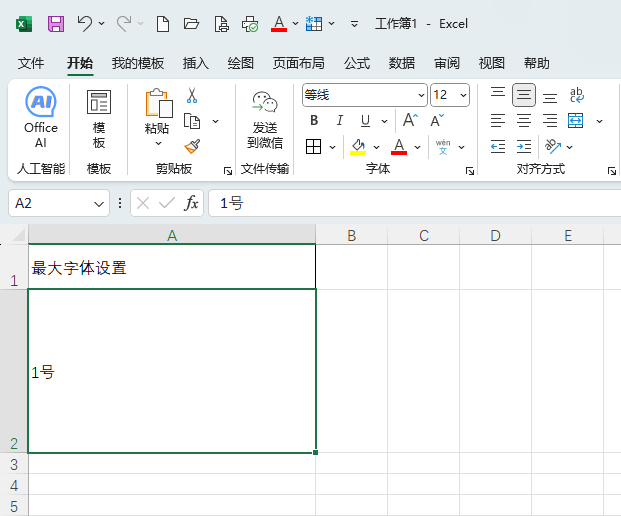Toggle Bold formatting
The image size is (621, 516).
314,120
